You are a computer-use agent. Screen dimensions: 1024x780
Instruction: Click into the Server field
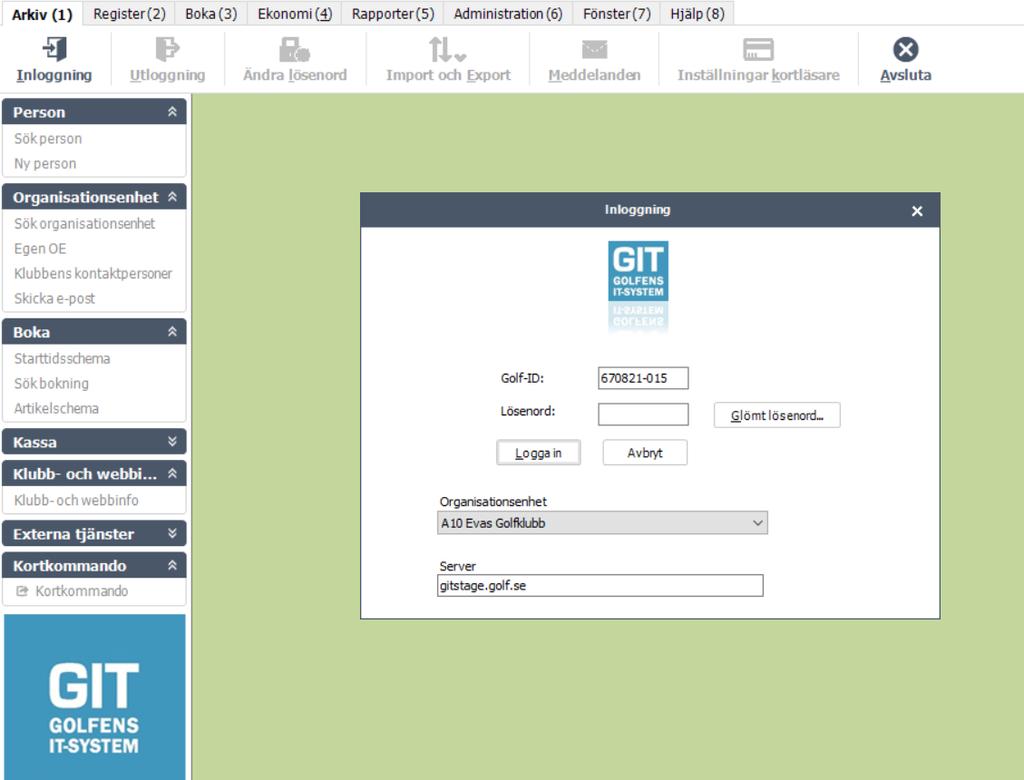600,585
